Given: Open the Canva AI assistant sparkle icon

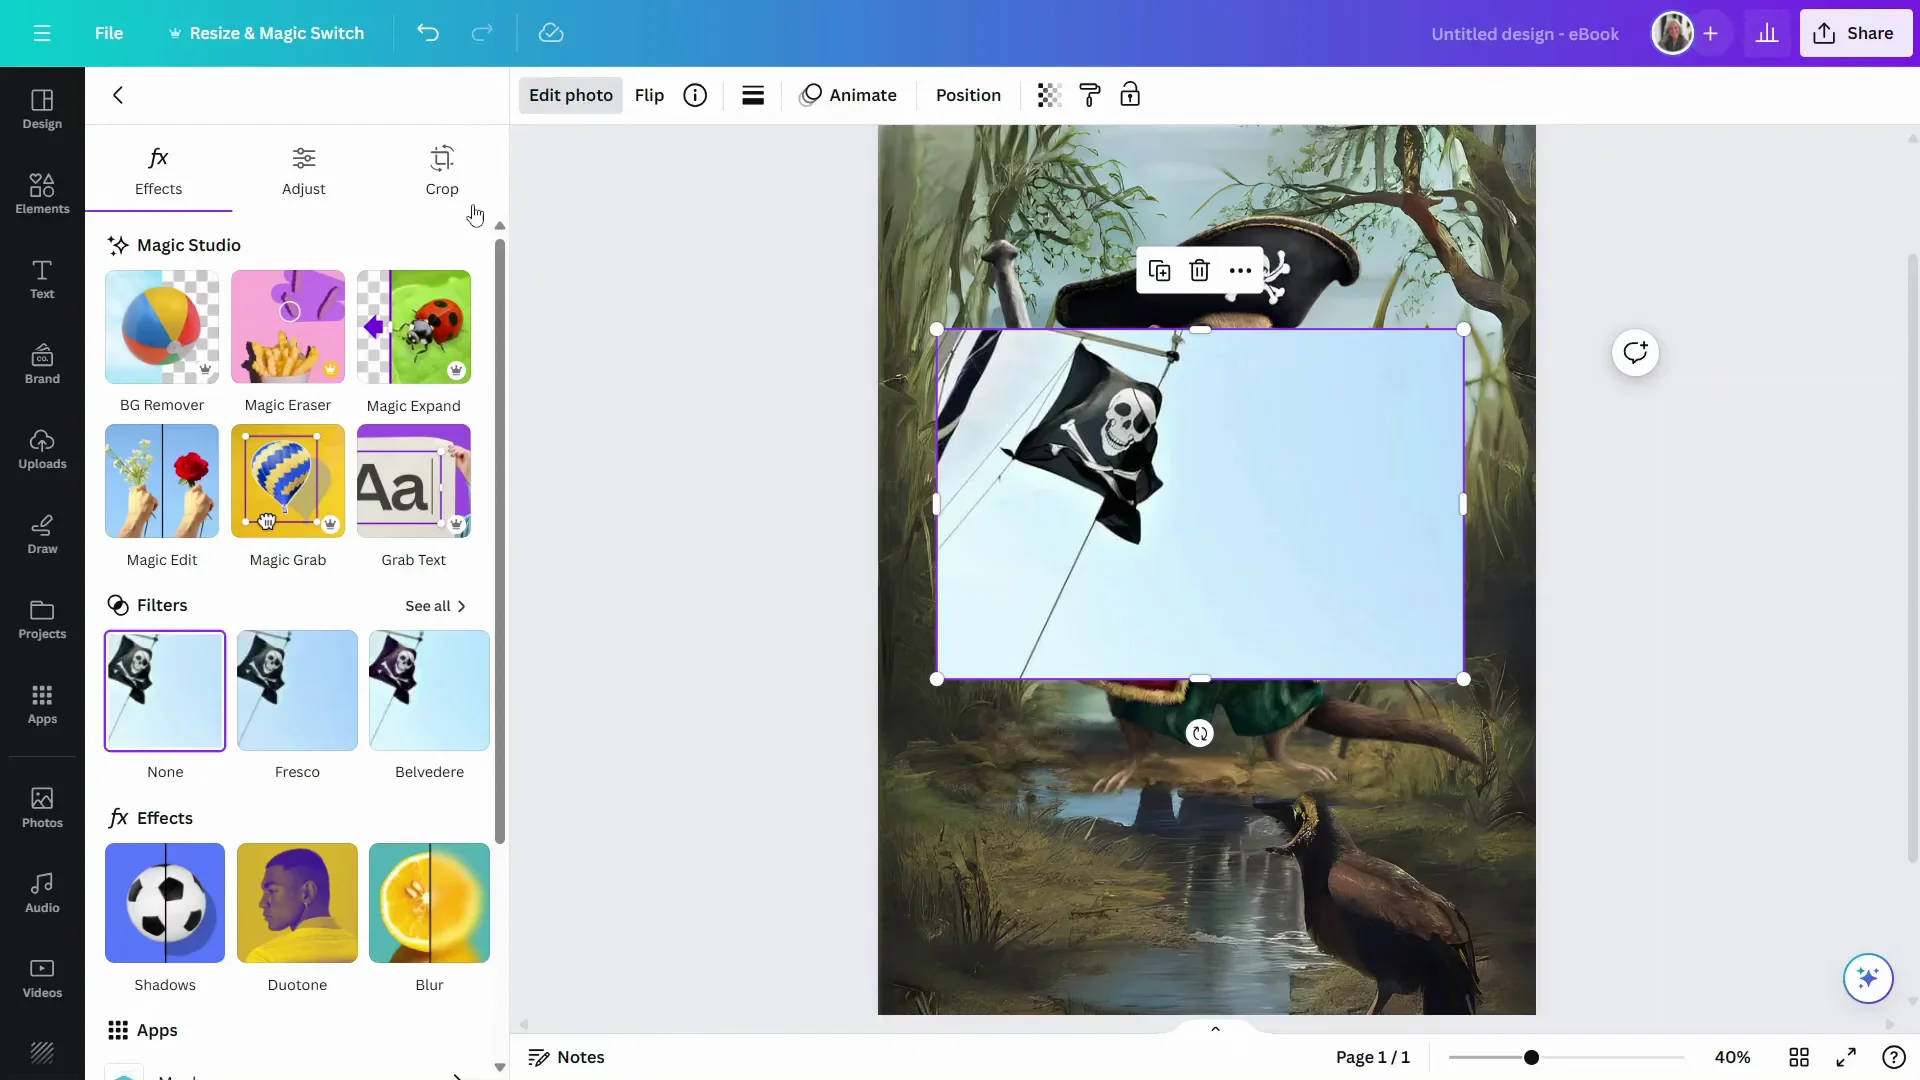Looking at the screenshot, I should (x=1868, y=979).
